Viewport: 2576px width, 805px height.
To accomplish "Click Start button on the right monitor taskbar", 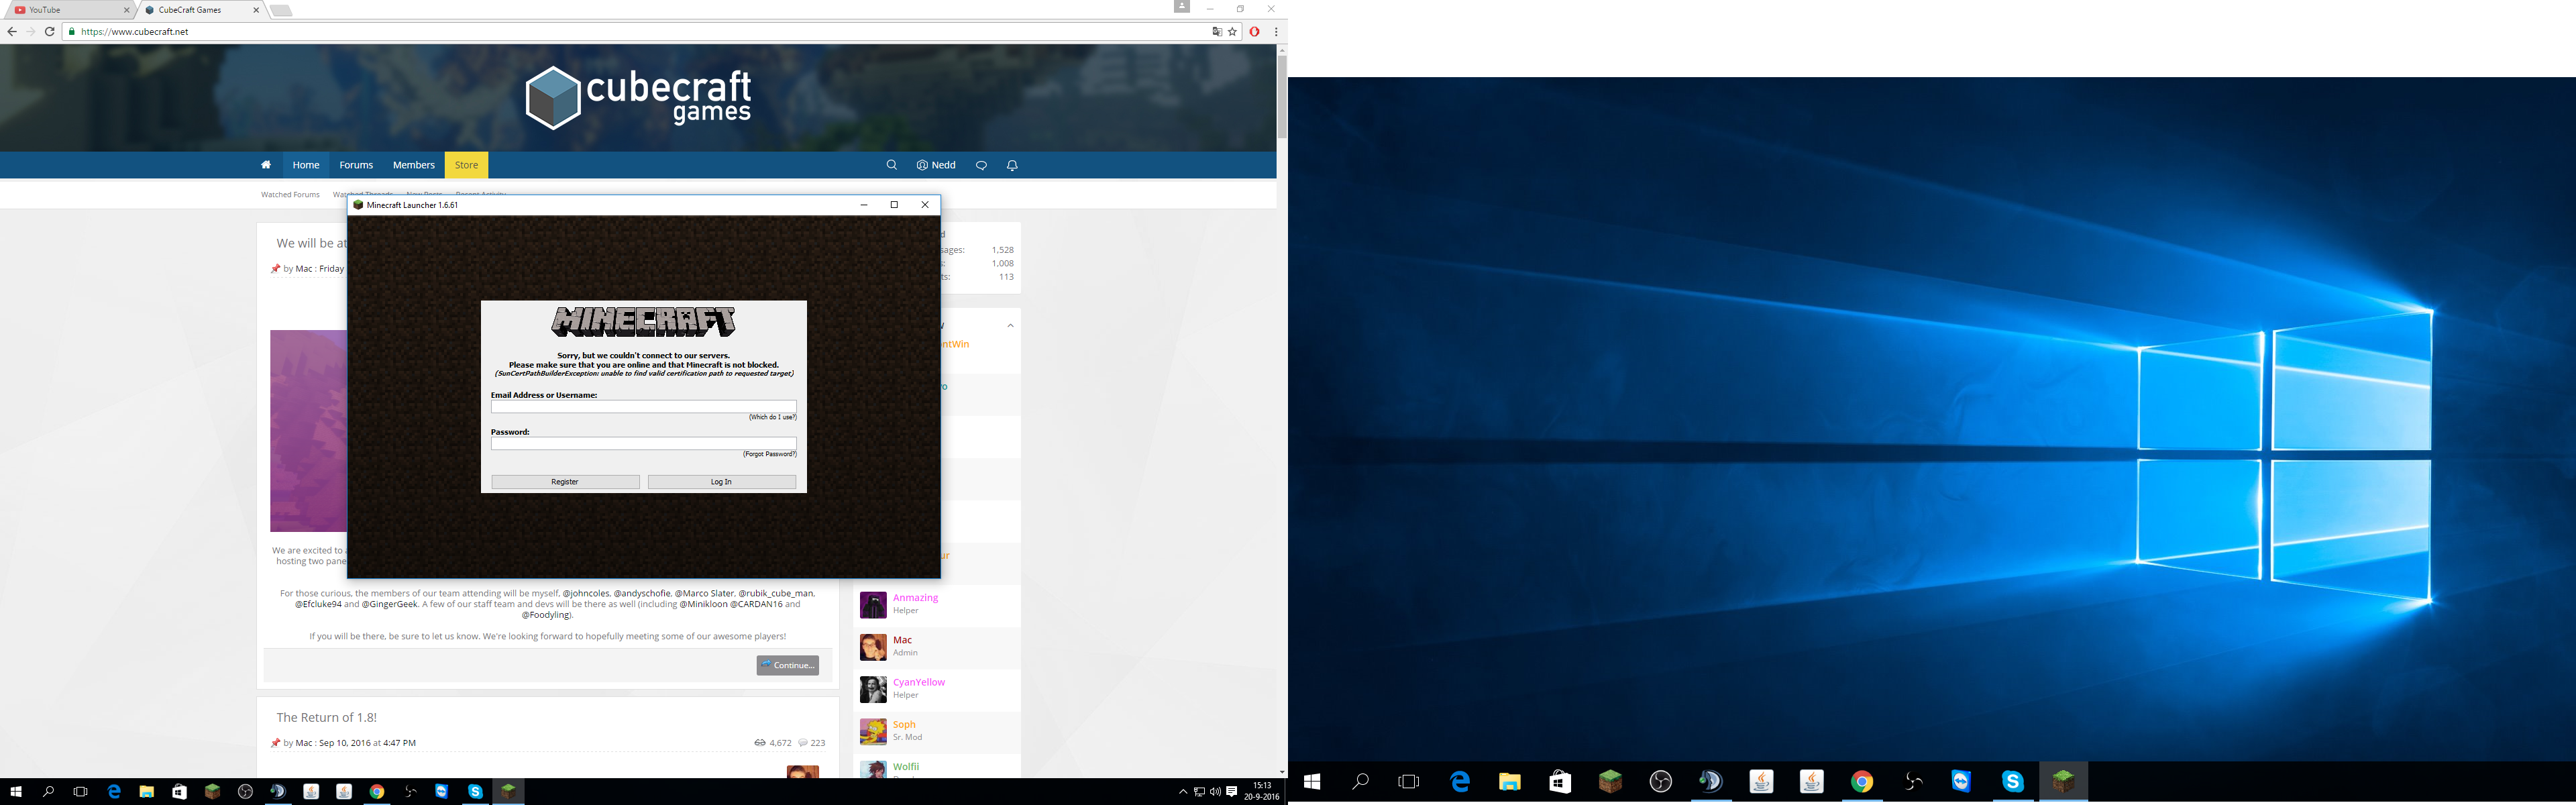I will [x=1311, y=781].
